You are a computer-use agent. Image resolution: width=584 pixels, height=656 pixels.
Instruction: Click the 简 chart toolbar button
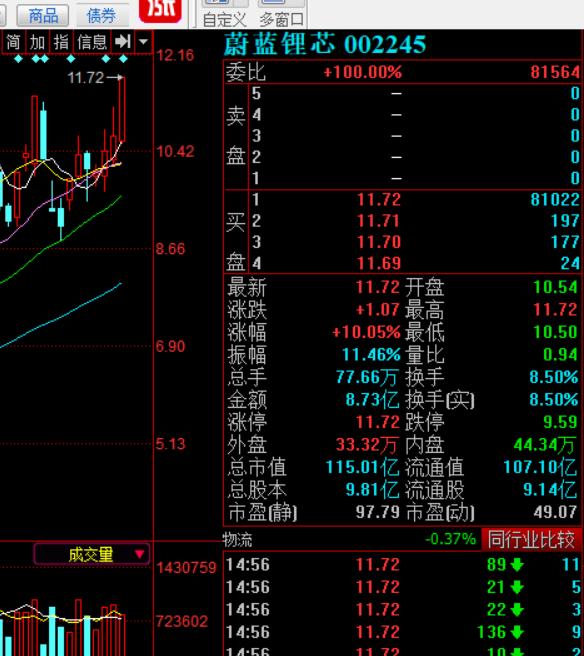click(13, 42)
